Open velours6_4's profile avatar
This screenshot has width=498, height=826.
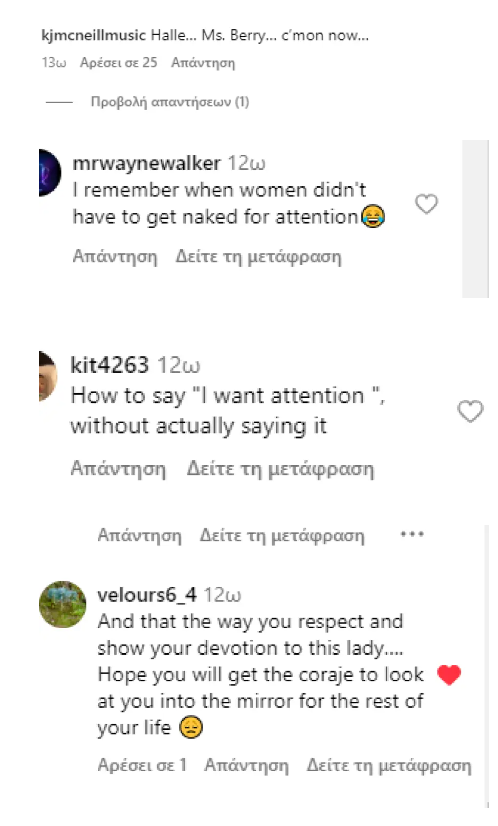tap(63, 604)
